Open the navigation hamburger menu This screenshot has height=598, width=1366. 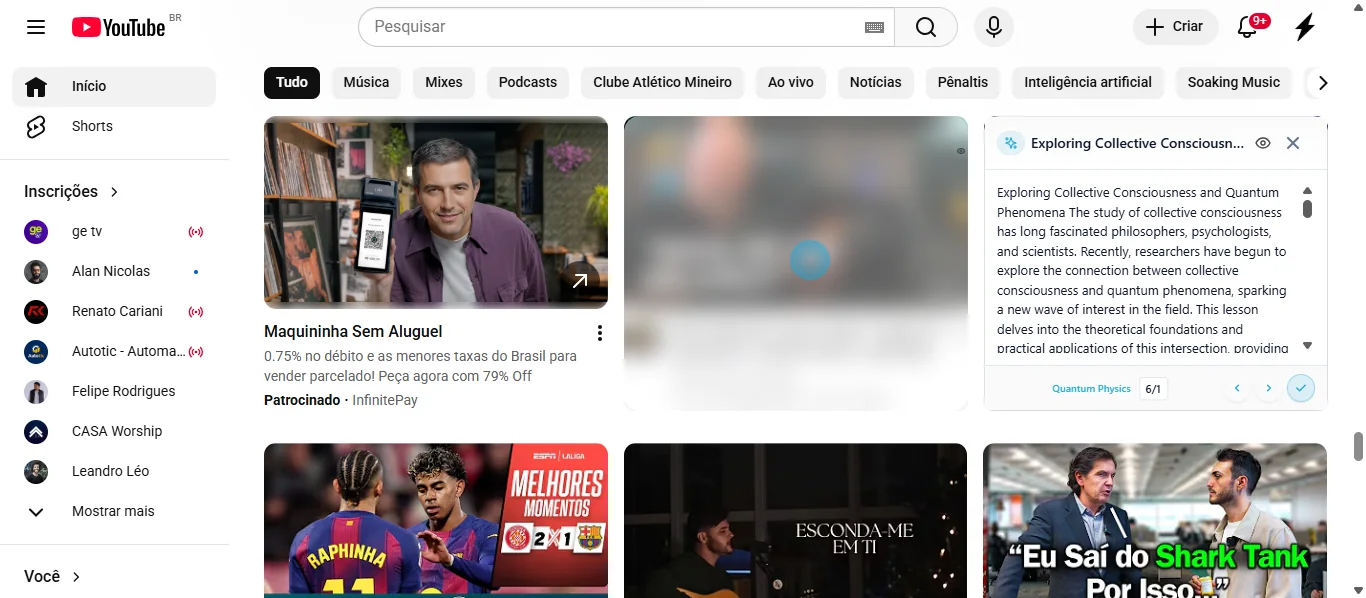[x=35, y=27]
